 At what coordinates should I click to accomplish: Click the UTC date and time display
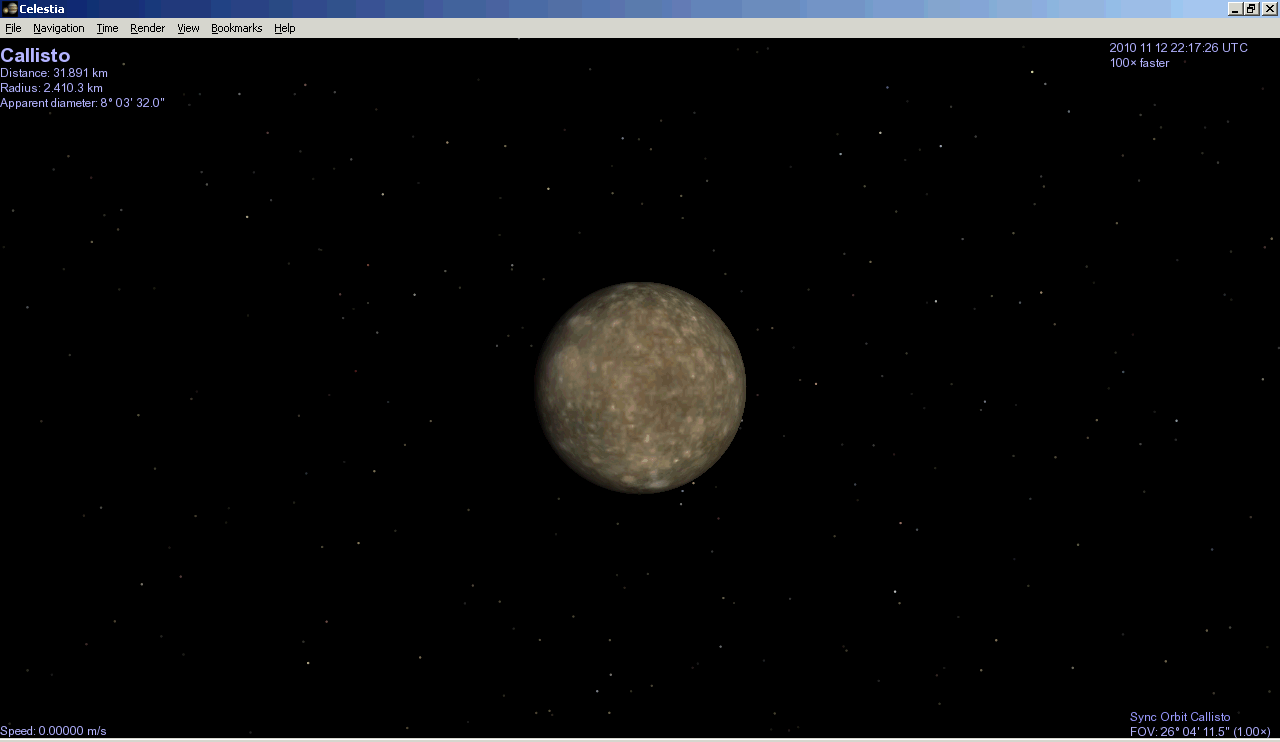1178,48
